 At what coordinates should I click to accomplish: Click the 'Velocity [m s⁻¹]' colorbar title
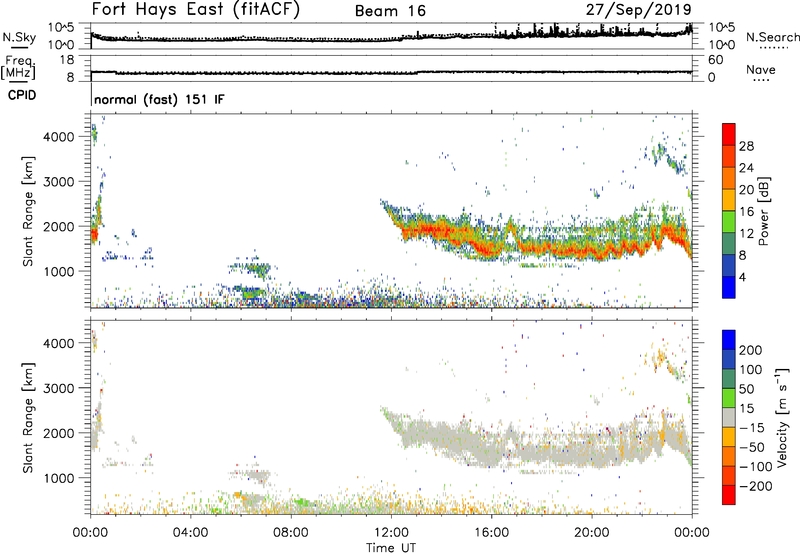[x=782, y=417]
